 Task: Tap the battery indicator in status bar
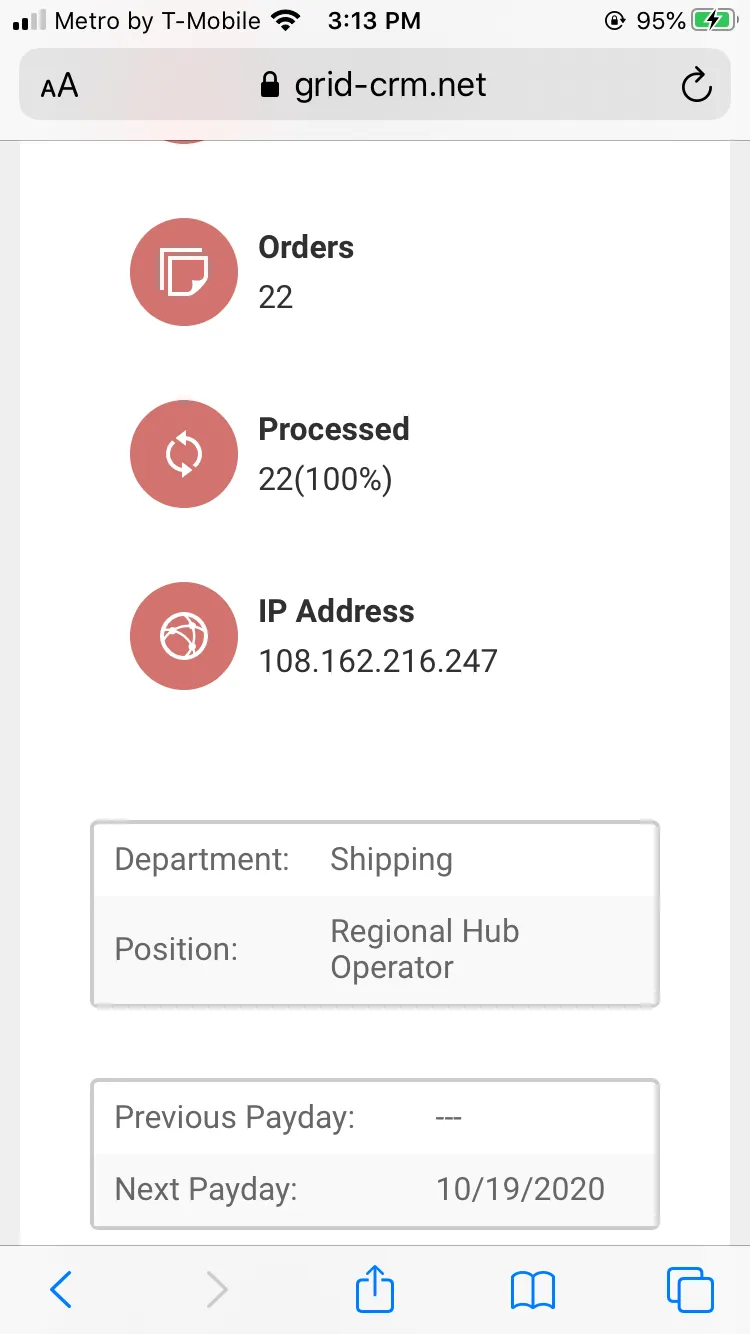click(713, 21)
